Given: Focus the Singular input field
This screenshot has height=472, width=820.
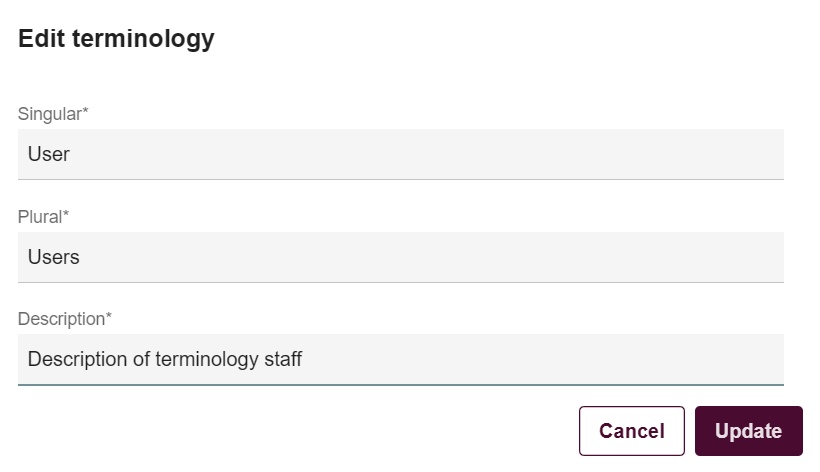Looking at the screenshot, I should pyautogui.click(x=400, y=154).
